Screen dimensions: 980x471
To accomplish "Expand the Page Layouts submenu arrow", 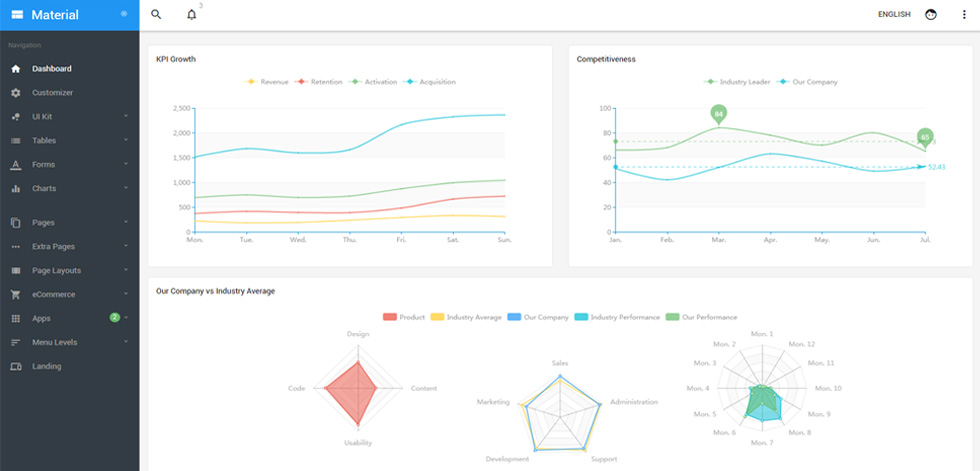I will click(126, 270).
